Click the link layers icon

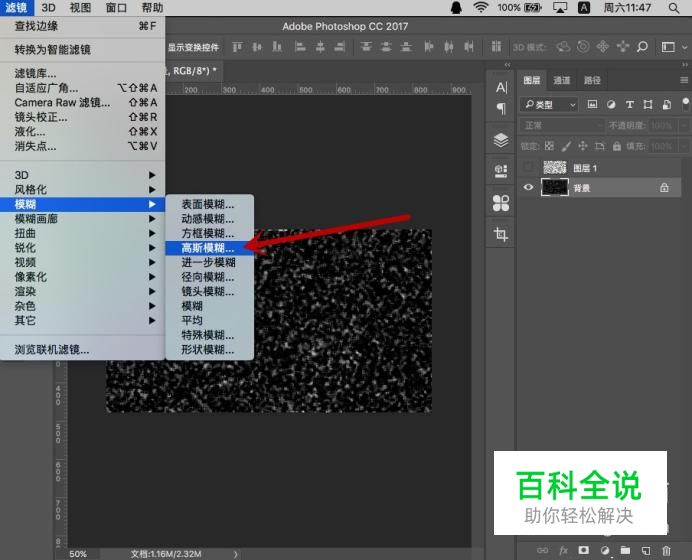(542, 550)
